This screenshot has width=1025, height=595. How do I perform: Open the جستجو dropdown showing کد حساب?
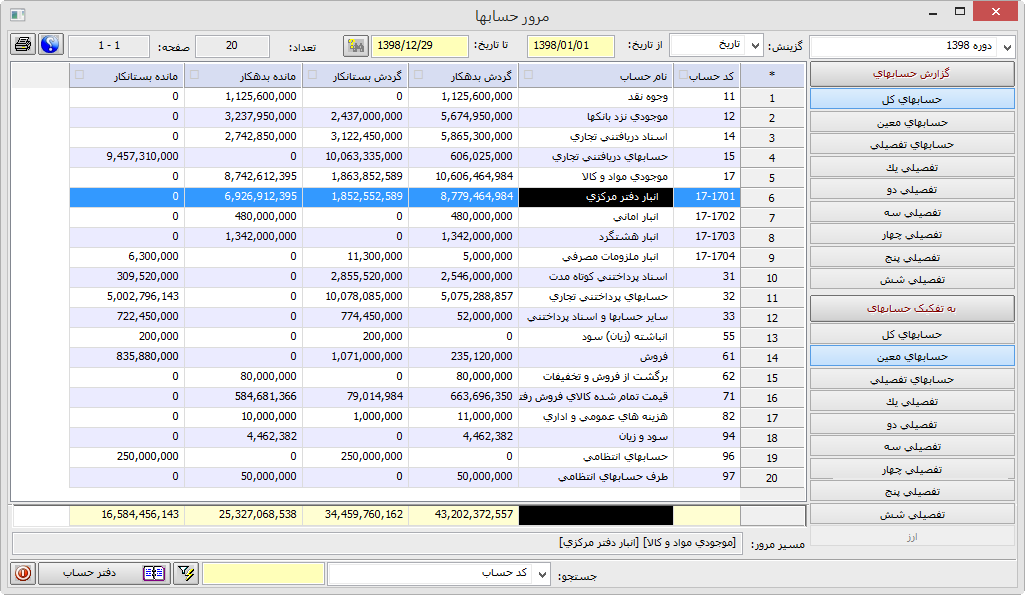[542, 573]
